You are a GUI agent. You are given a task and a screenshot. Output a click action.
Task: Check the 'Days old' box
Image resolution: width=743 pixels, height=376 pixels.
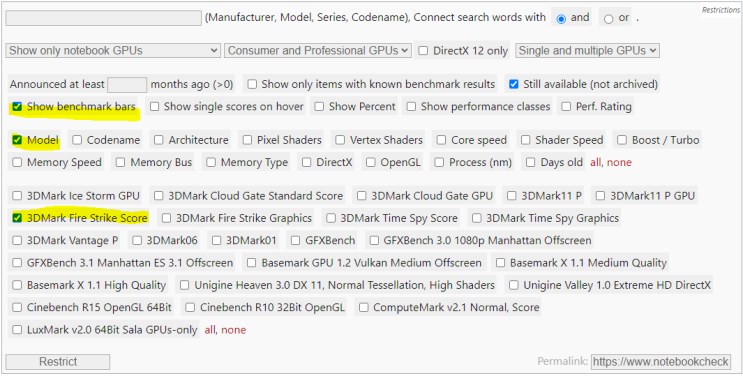click(531, 163)
